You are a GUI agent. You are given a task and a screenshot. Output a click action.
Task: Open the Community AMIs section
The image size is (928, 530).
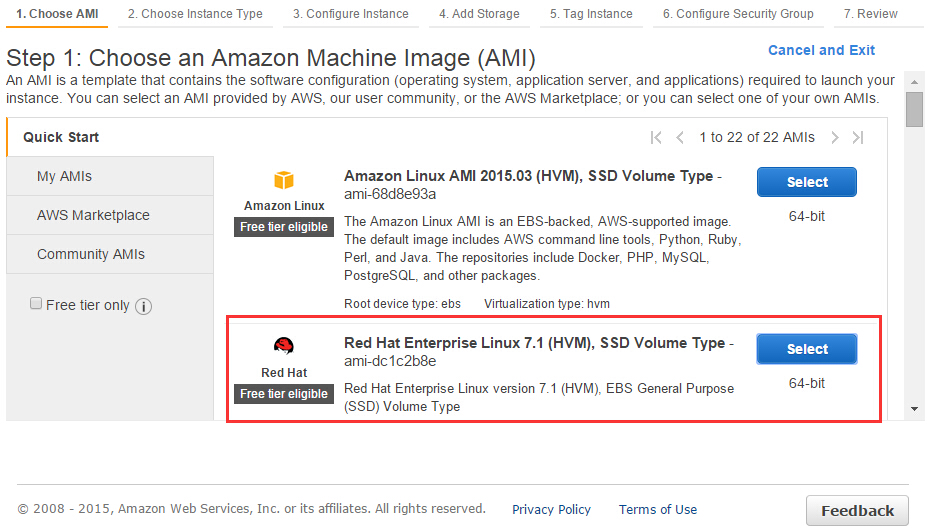[x=110, y=254]
